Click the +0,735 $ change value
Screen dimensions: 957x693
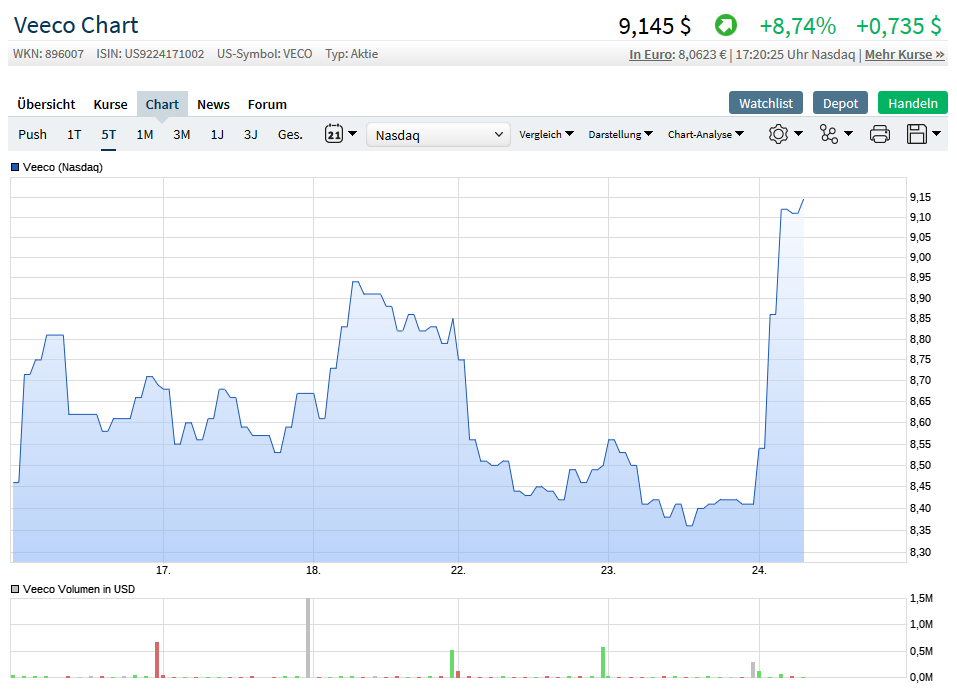pyautogui.click(x=898, y=26)
